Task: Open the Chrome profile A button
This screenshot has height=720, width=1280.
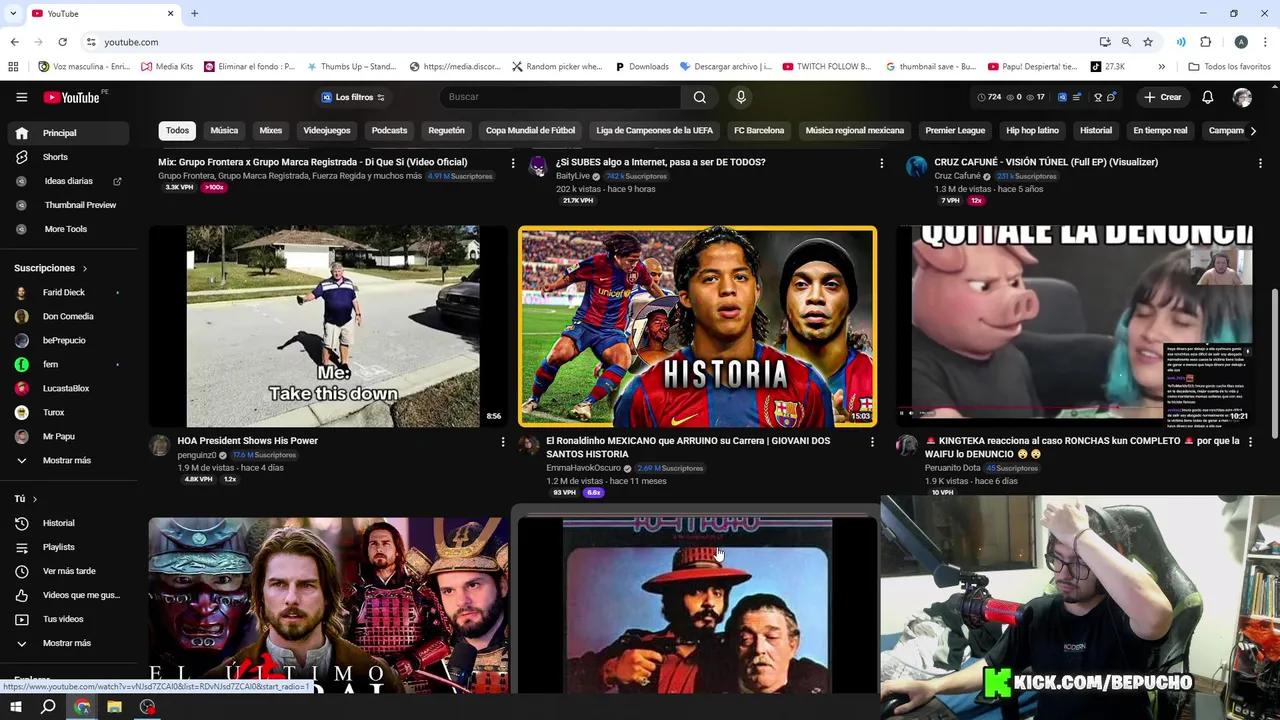Action: (1241, 42)
